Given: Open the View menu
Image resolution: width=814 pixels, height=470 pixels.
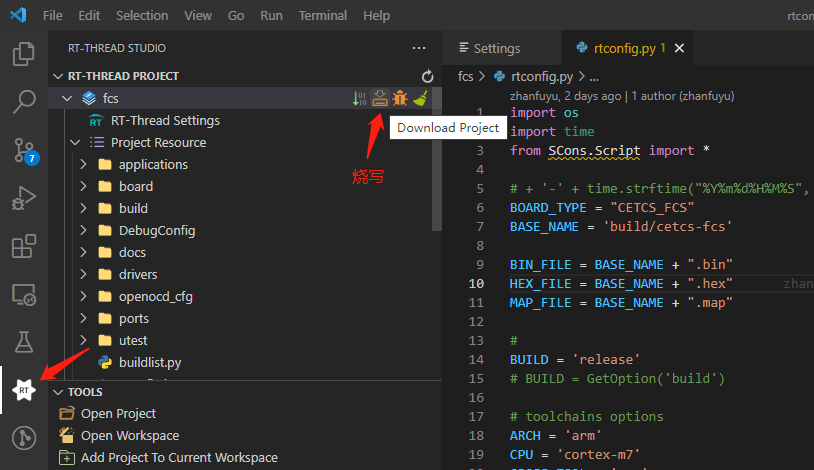Looking at the screenshot, I should point(198,16).
